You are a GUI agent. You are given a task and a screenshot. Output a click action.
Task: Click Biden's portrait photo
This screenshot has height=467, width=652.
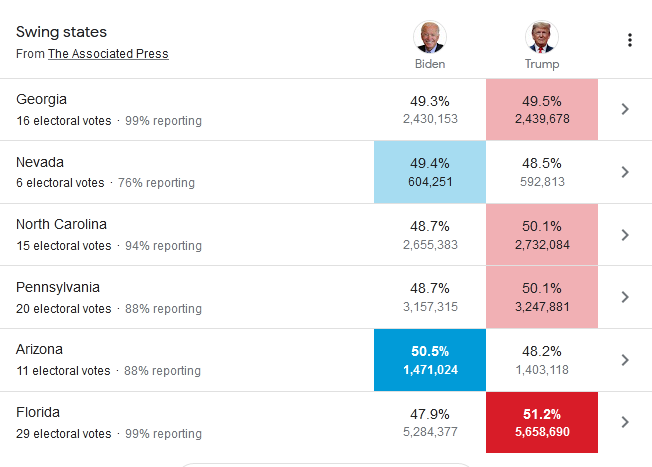click(x=430, y=36)
